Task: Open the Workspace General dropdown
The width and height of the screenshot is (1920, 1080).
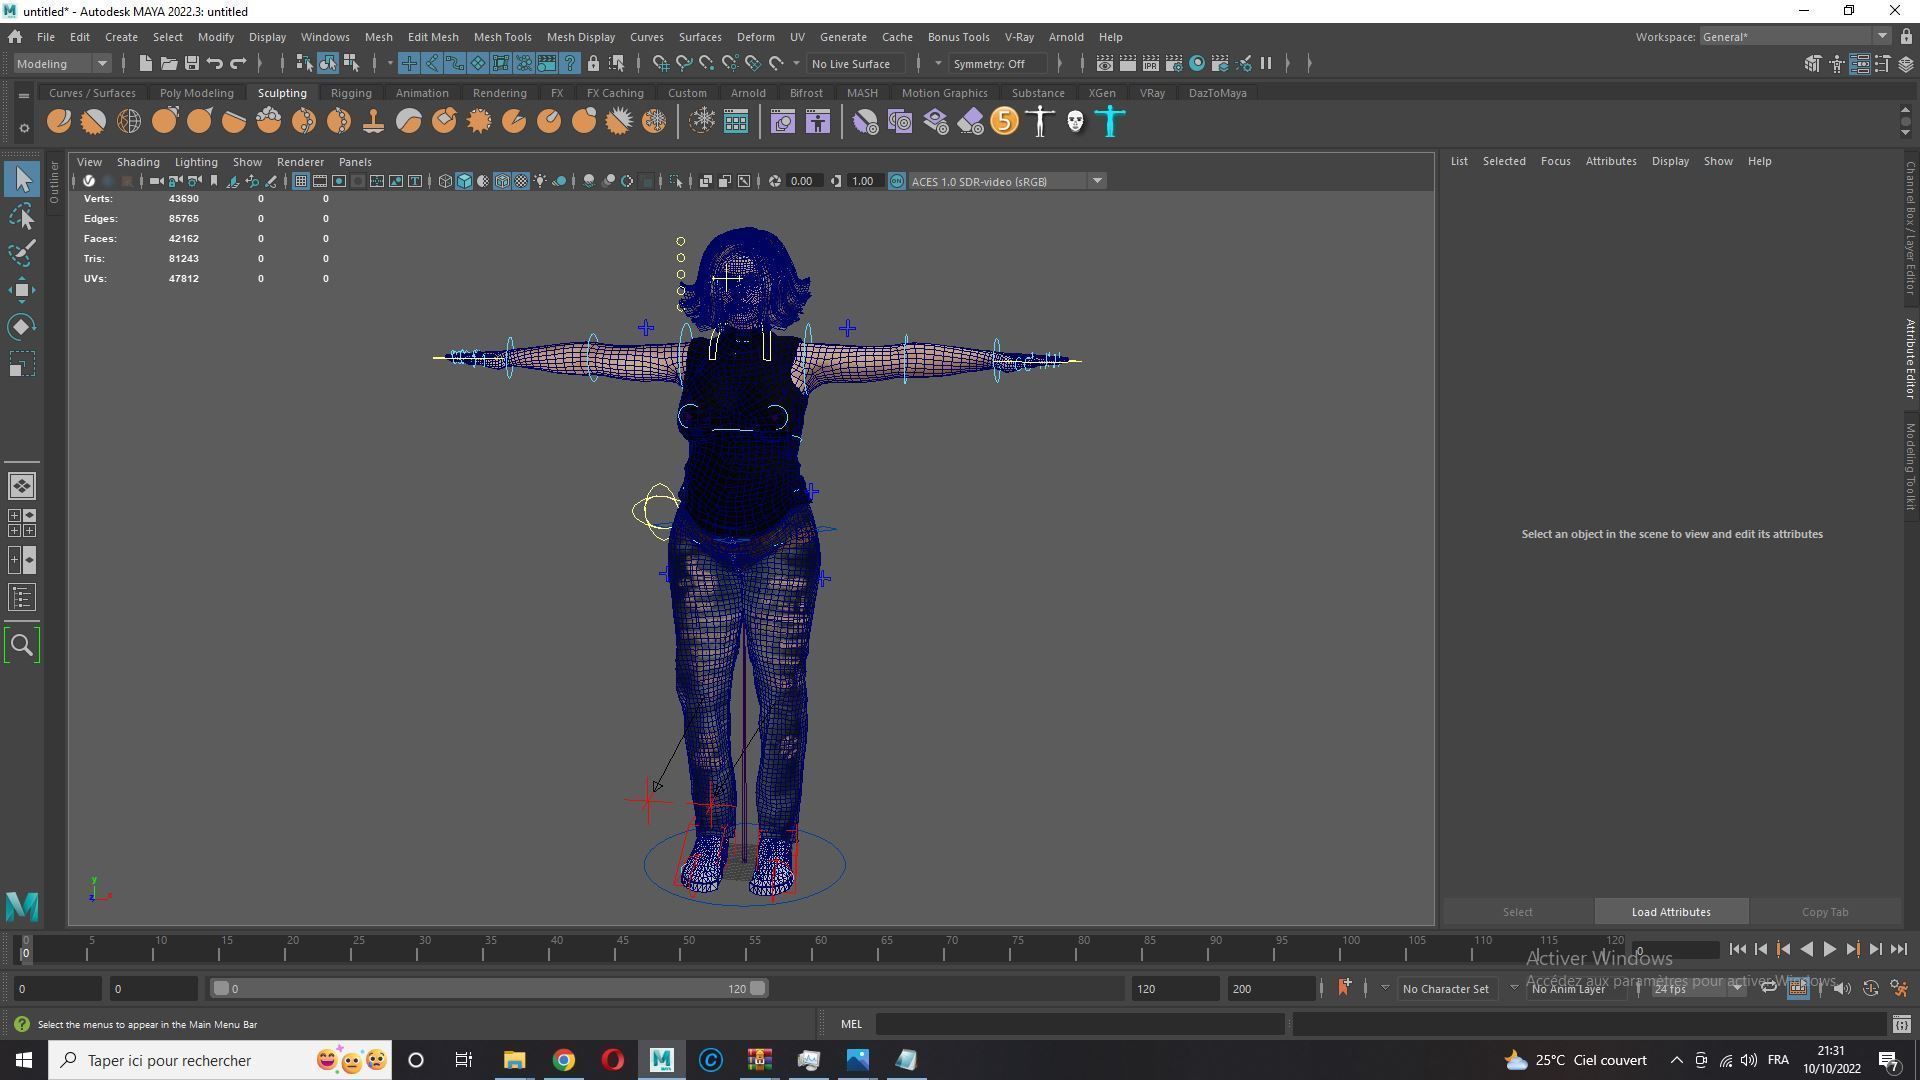Action: 1795,37
